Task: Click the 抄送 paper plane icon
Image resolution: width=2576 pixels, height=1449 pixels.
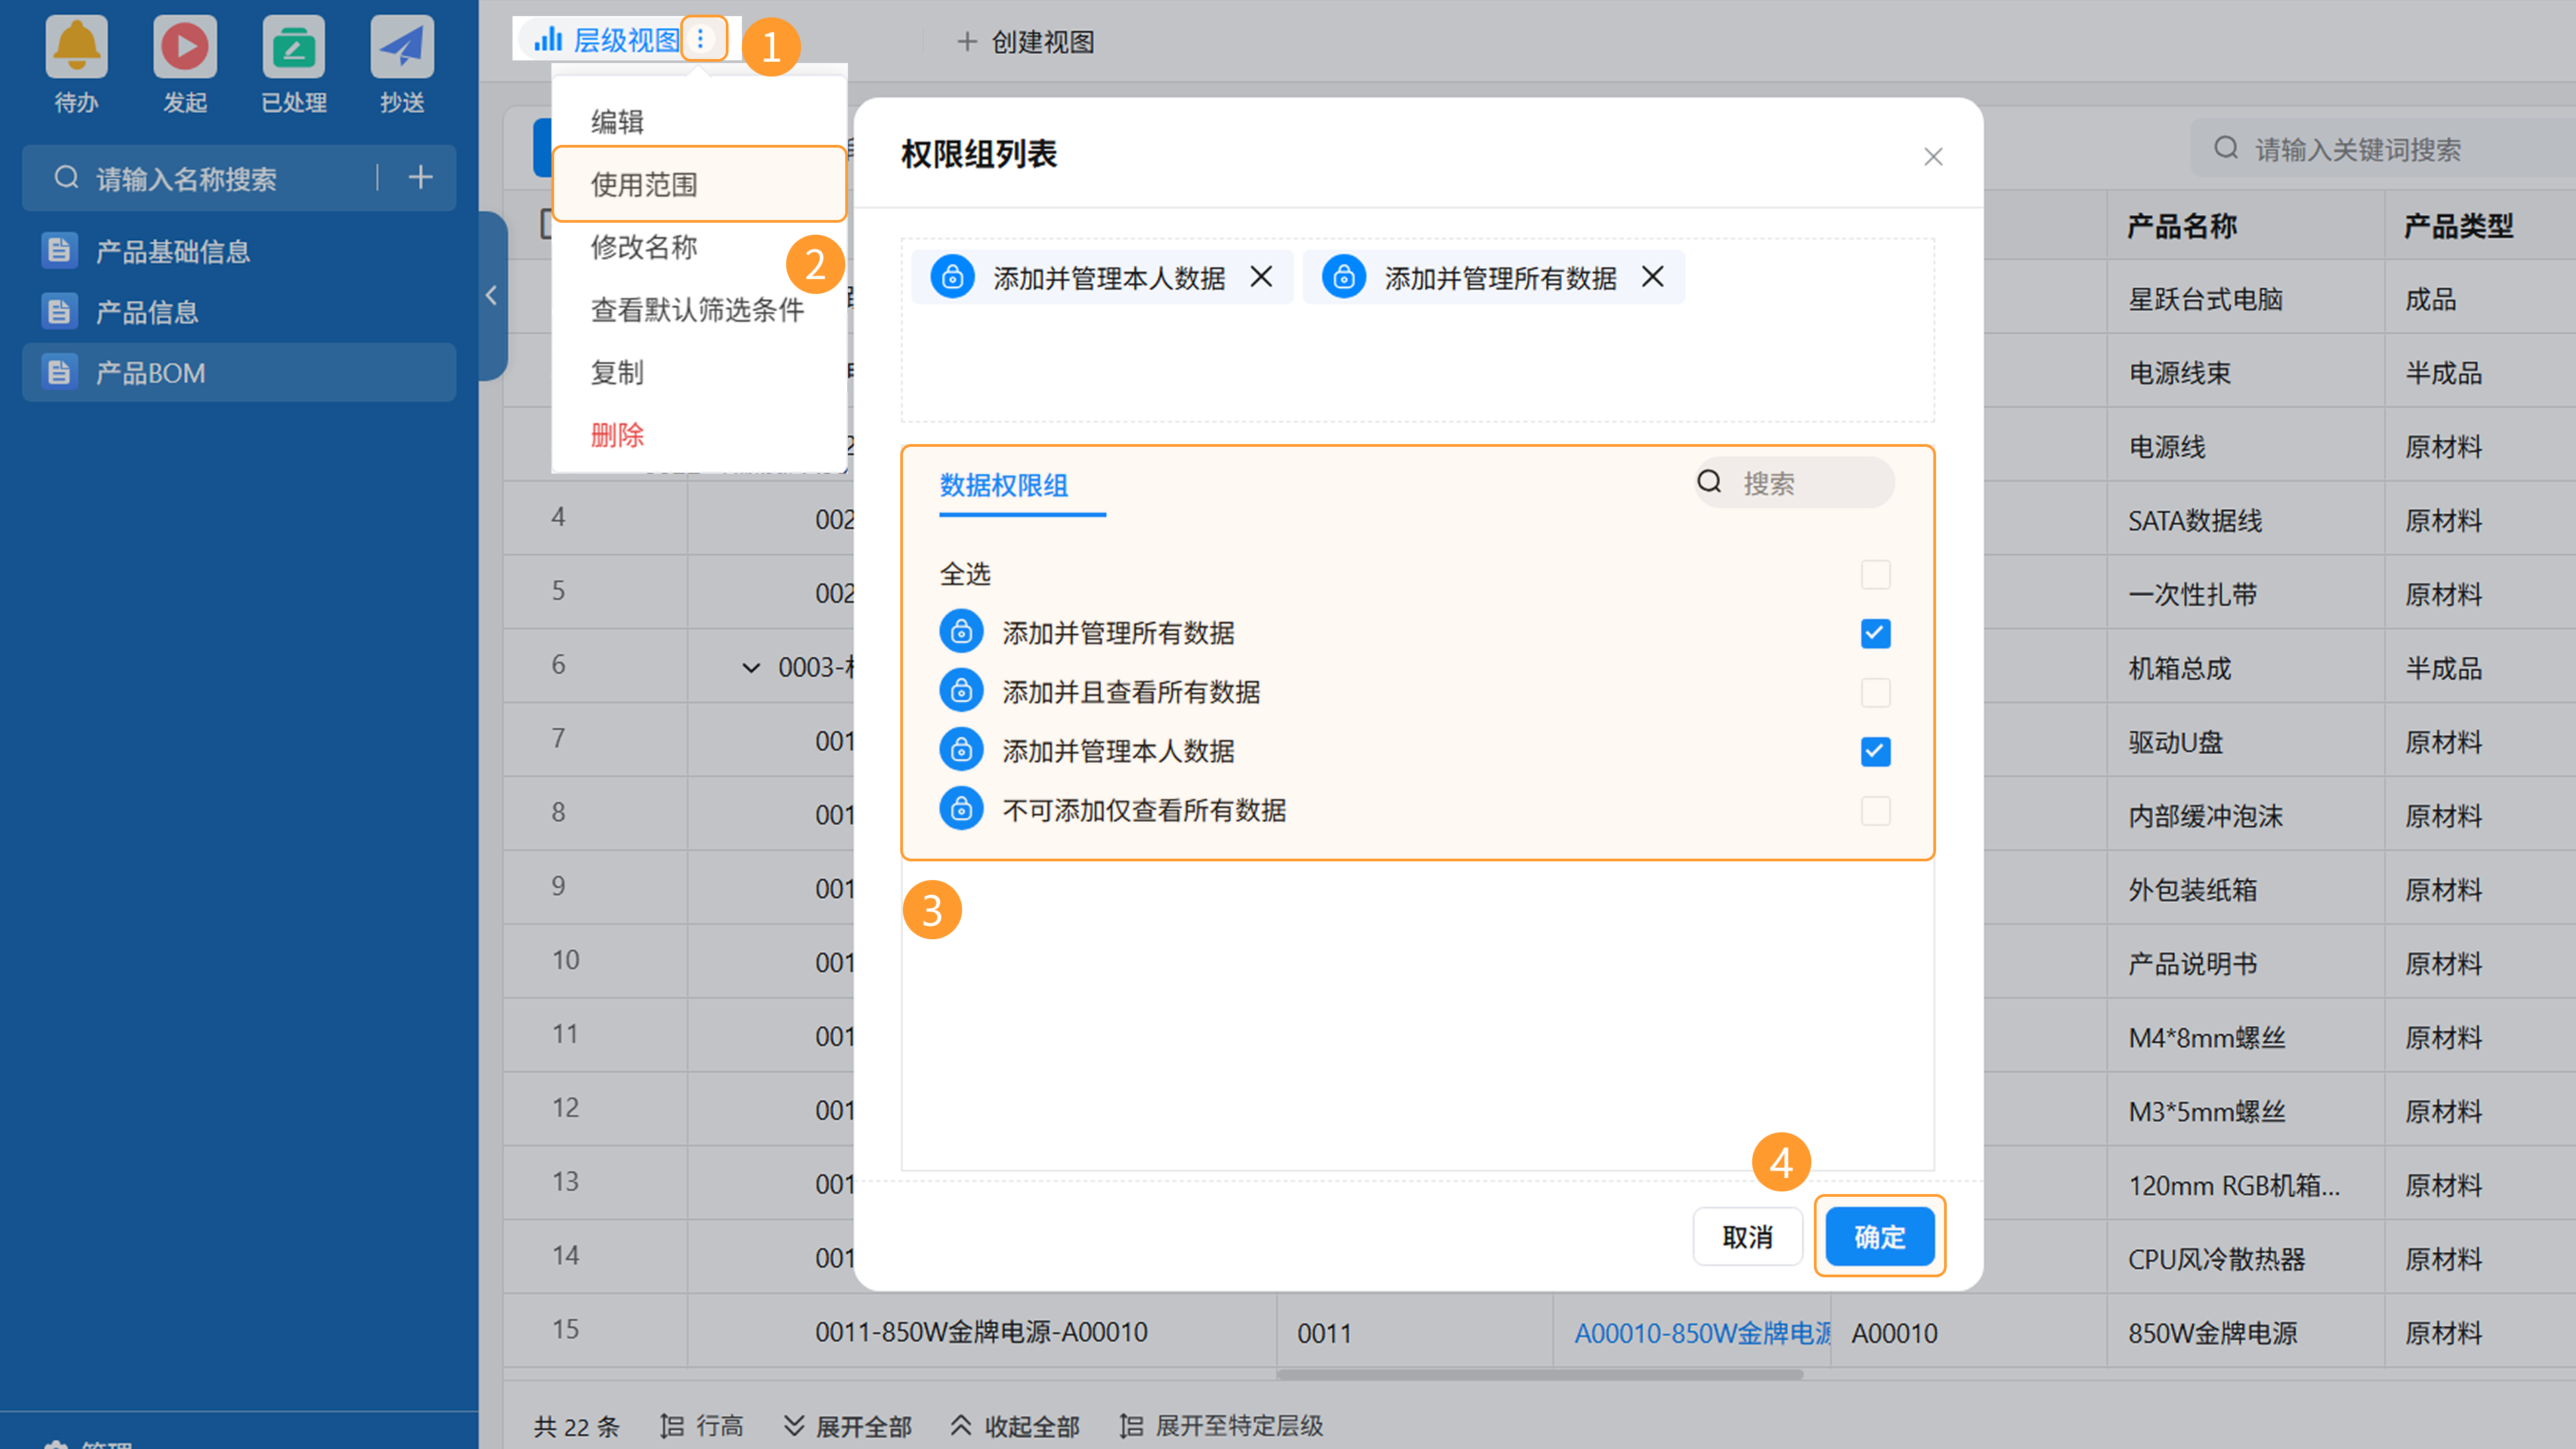Action: 402,47
